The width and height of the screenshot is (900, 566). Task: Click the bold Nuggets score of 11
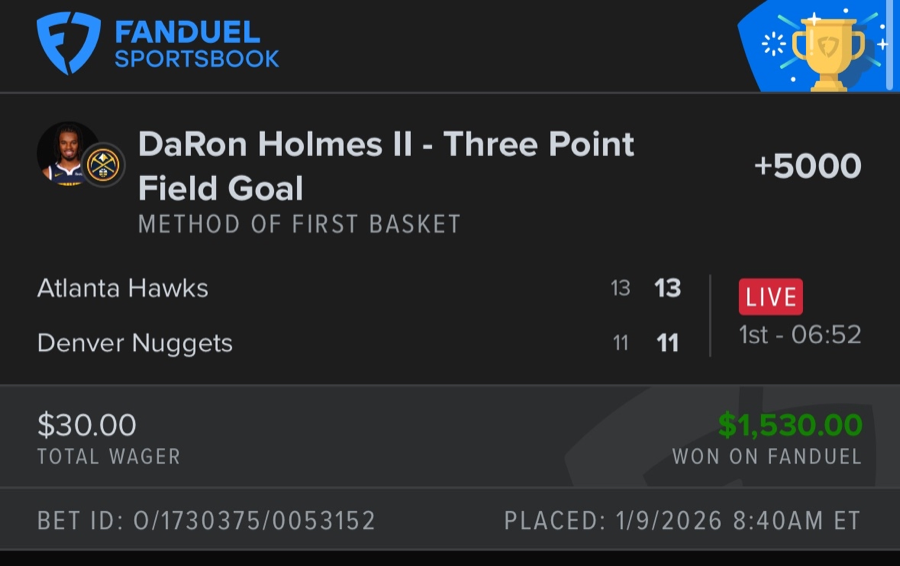pos(667,343)
